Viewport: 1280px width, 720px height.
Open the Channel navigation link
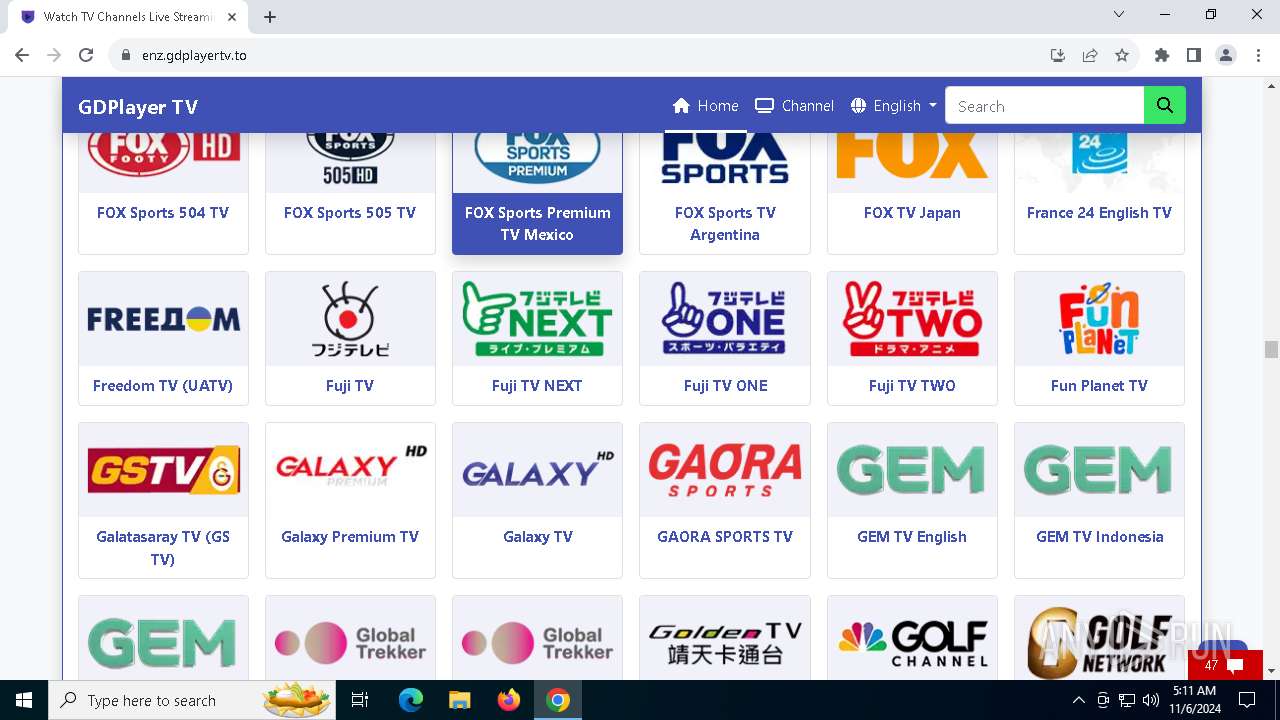coord(794,106)
